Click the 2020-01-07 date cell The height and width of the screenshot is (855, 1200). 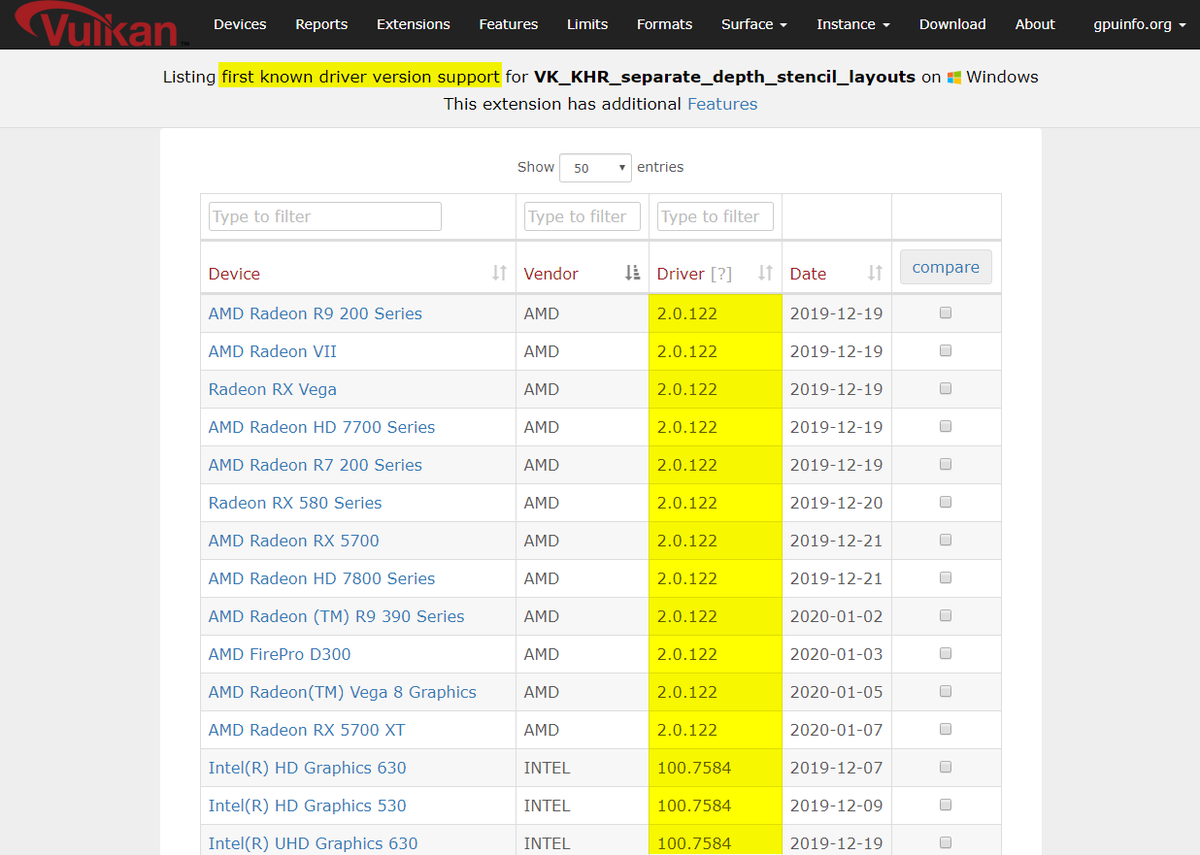coord(836,730)
